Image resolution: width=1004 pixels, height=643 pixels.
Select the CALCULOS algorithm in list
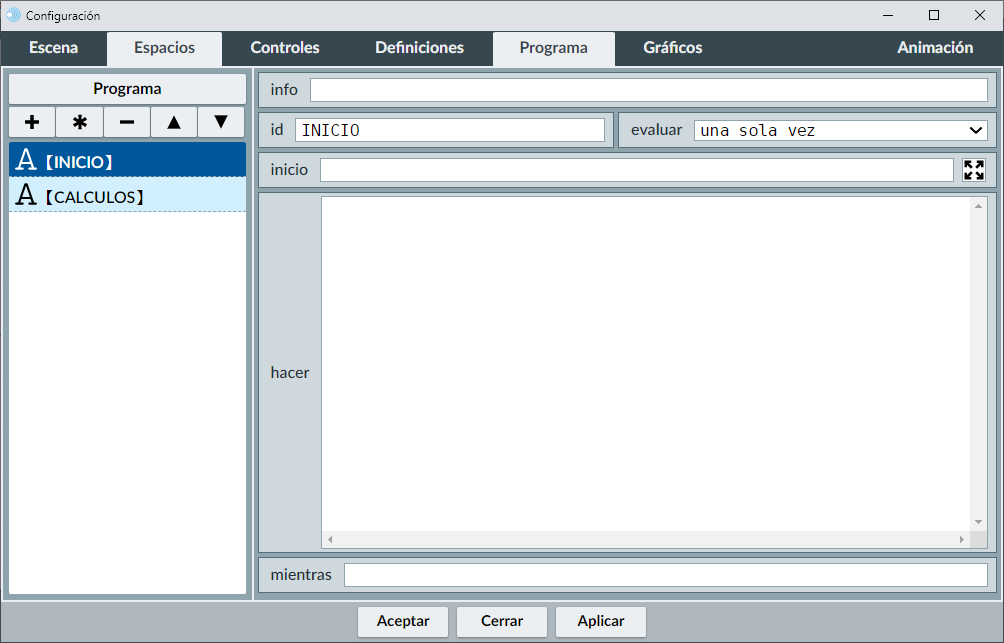click(127, 196)
